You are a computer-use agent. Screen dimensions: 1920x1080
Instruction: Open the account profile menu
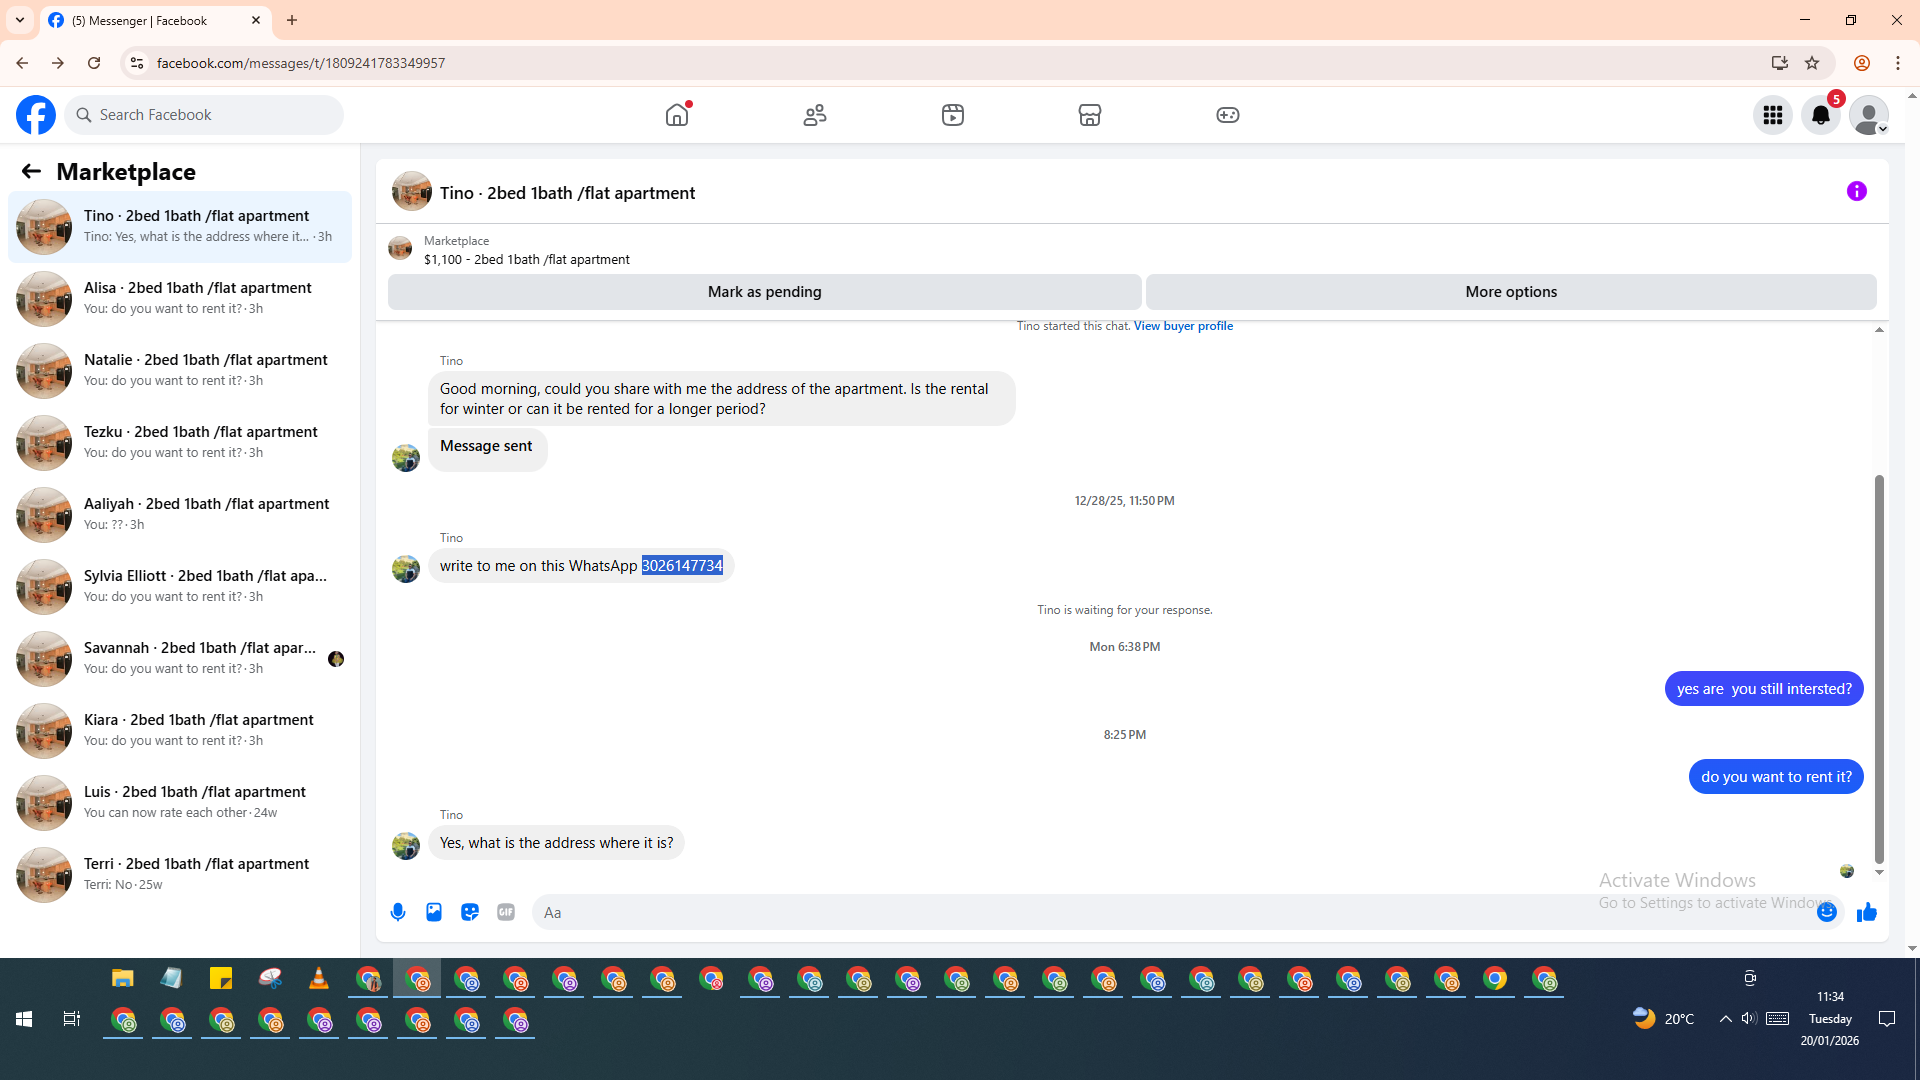[1869, 115]
